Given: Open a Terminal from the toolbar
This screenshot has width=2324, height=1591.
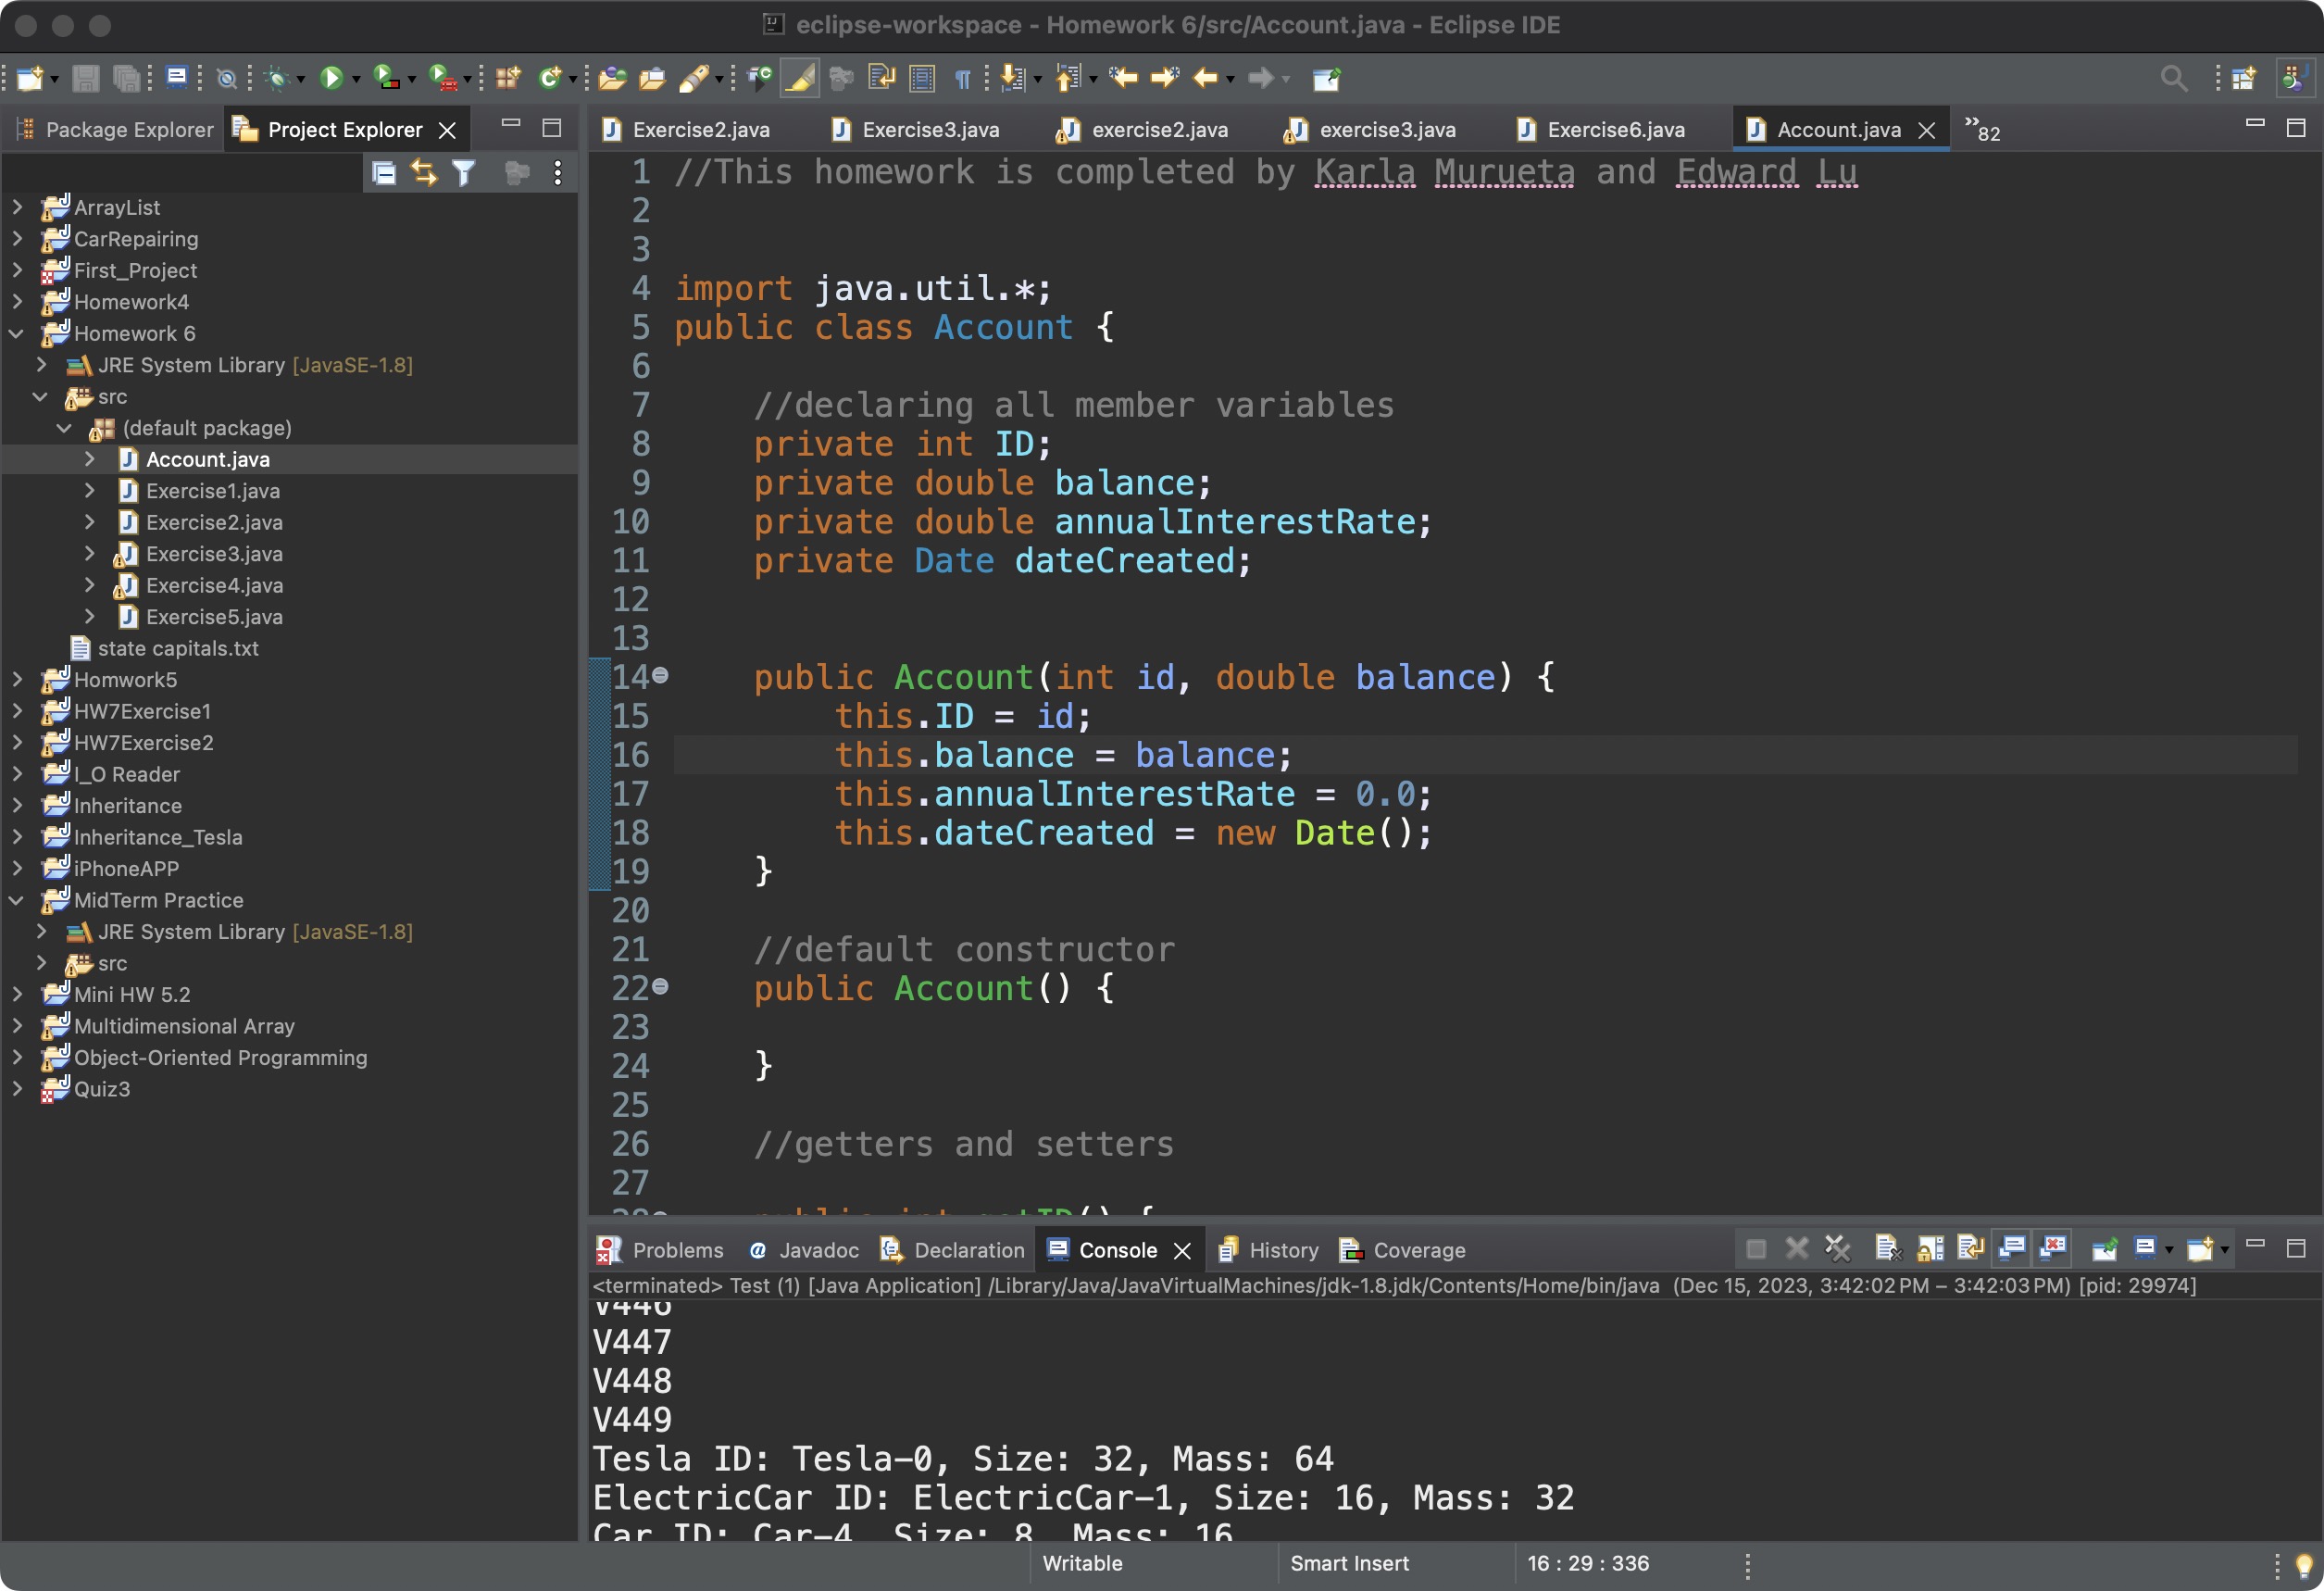Looking at the screenshot, I should point(177,78).
